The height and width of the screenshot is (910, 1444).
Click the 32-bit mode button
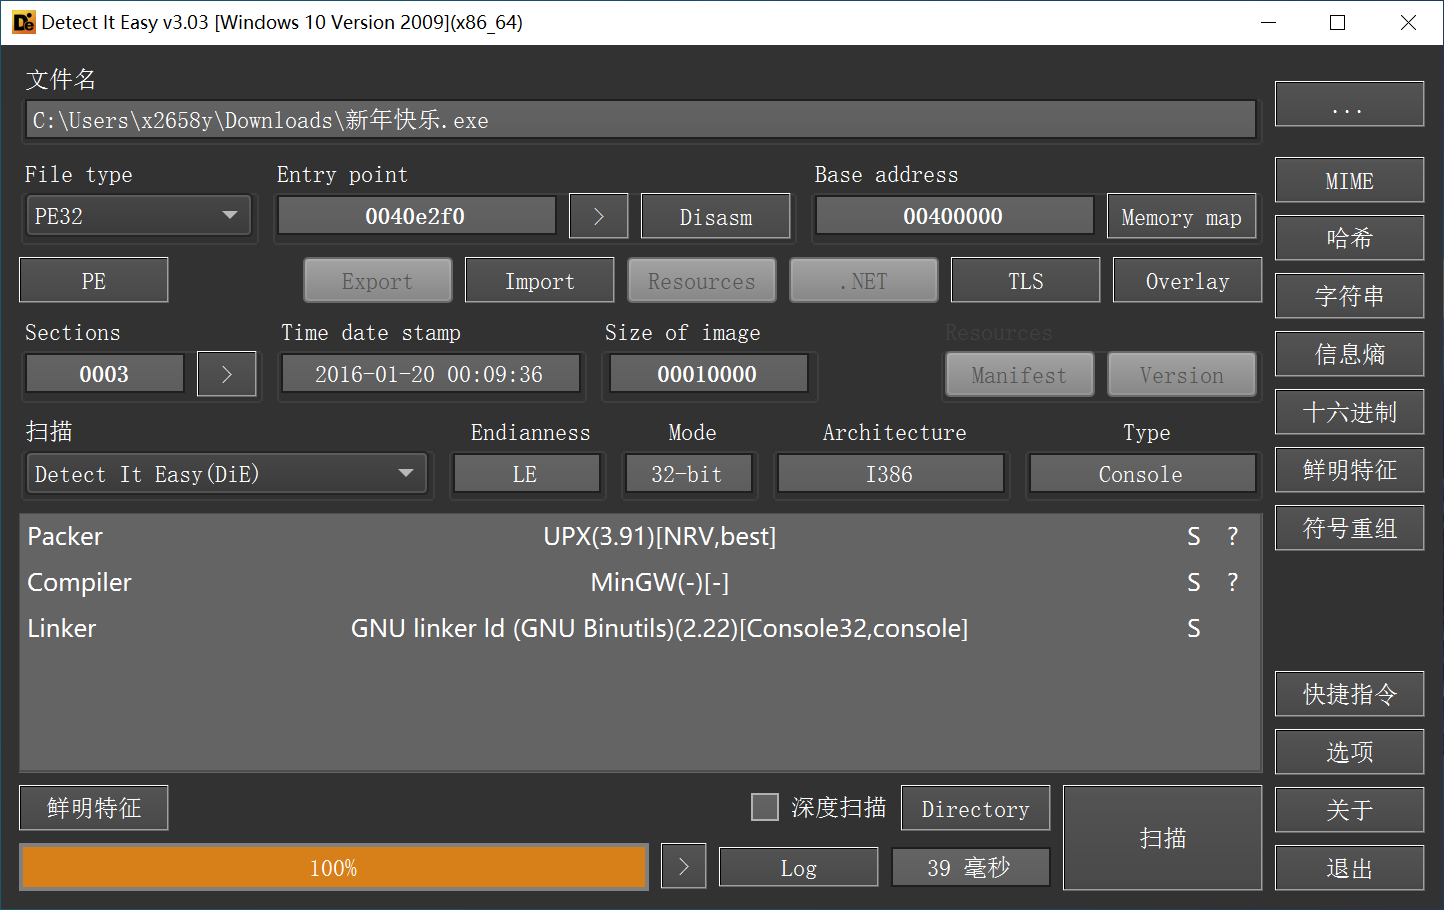[688, 474]
